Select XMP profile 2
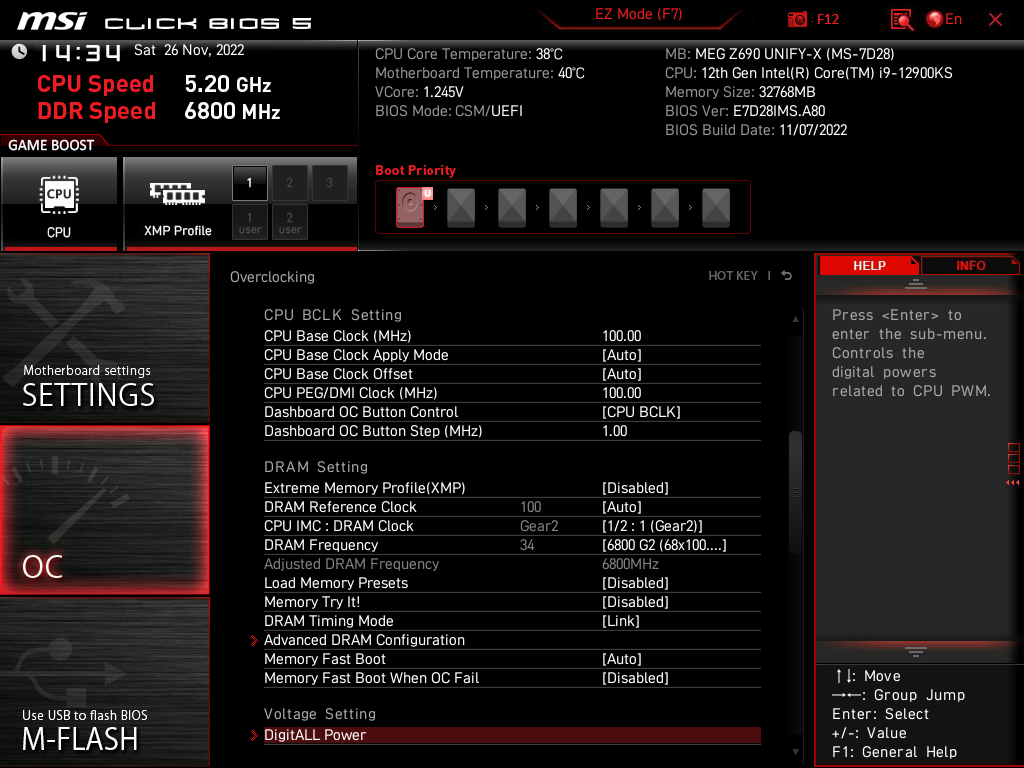Screen dimensions: 1024x768 [289, 183]
